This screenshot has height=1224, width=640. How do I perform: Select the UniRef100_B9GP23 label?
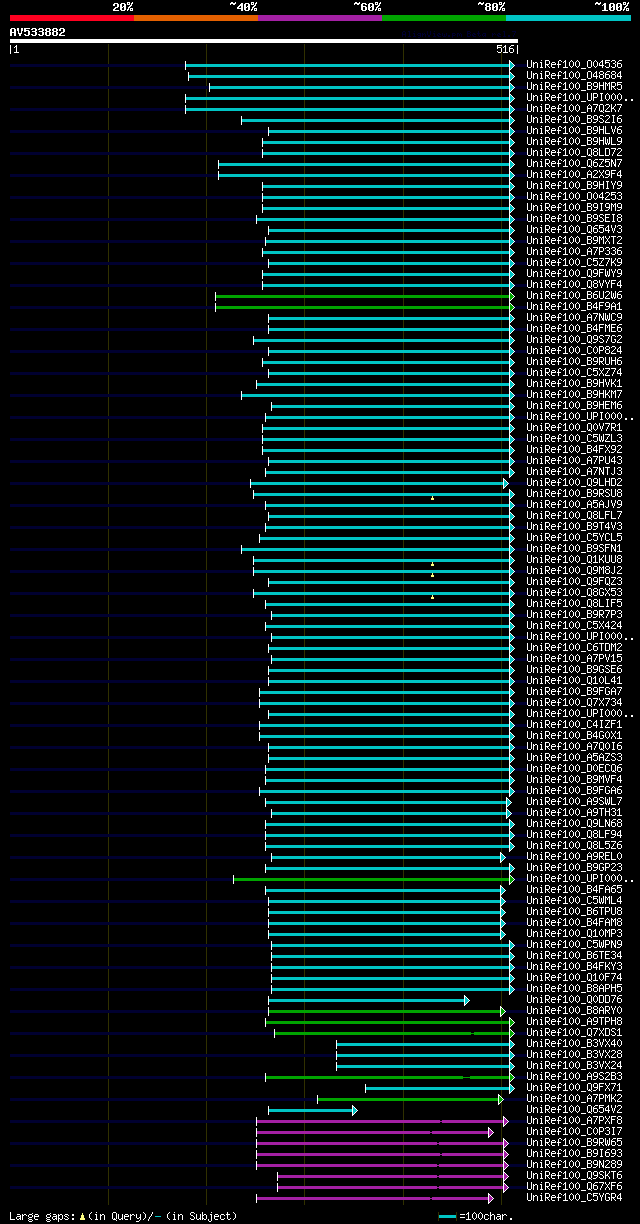click(x=574, y=868)
